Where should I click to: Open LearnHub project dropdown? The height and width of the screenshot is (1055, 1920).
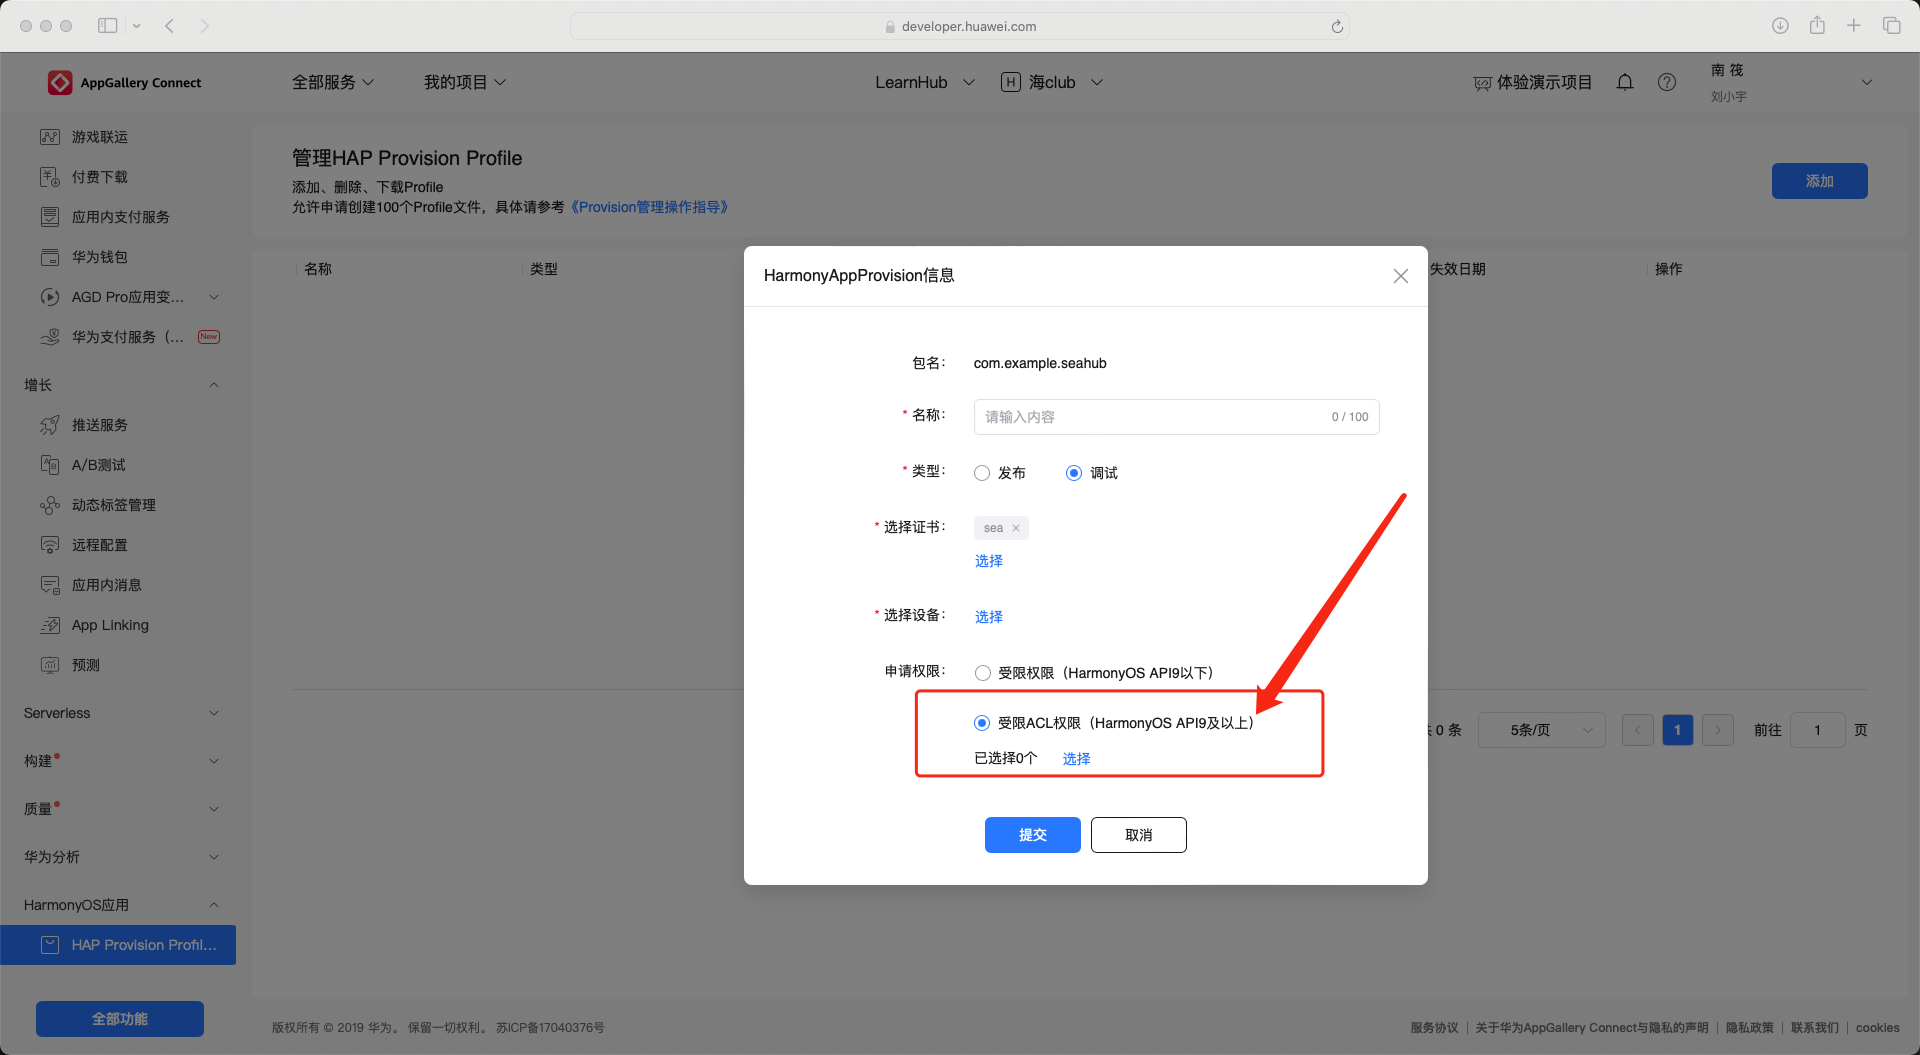click(x=925, y=82)
